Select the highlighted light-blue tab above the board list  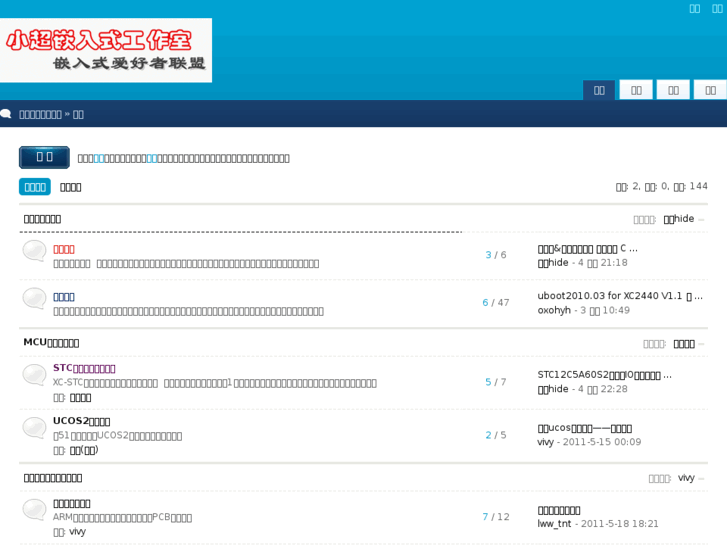[35, 187]
